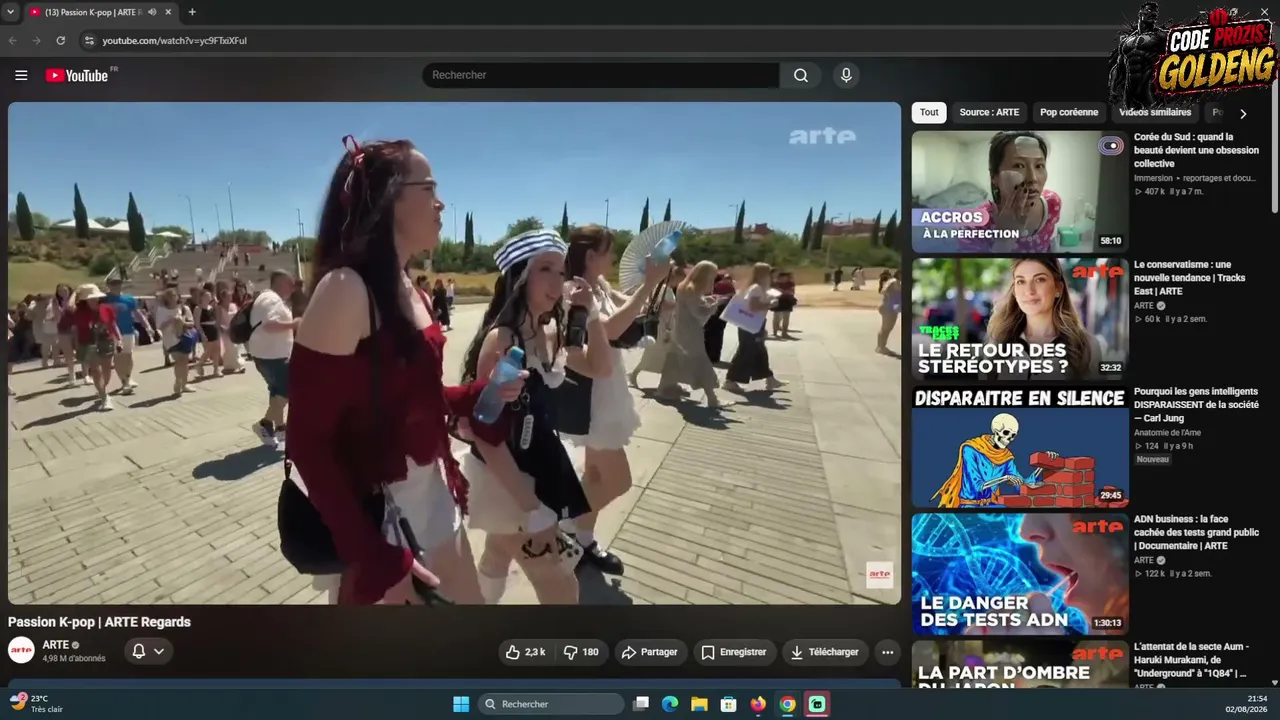Open a new browser tab
The height and width of the screenshot is (720, 1280).
tap(192, 12)
